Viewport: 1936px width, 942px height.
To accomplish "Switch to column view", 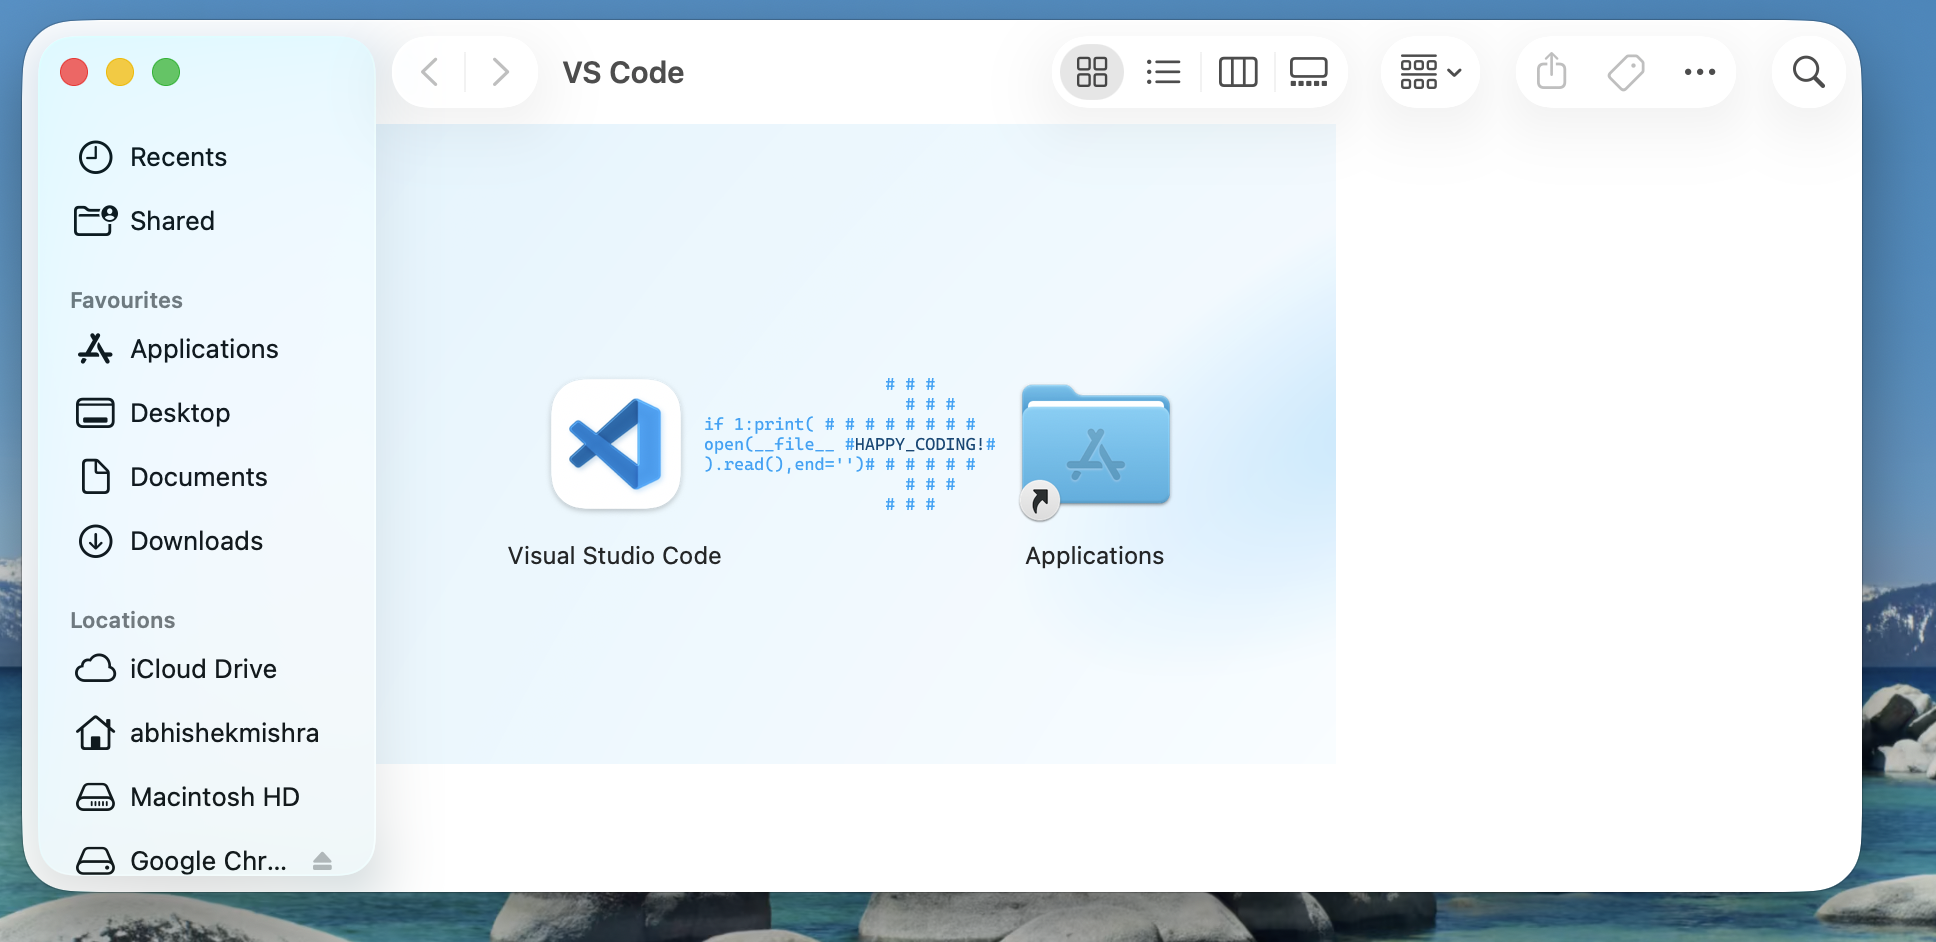I will pyautogui.click(x=1237, y=72).
